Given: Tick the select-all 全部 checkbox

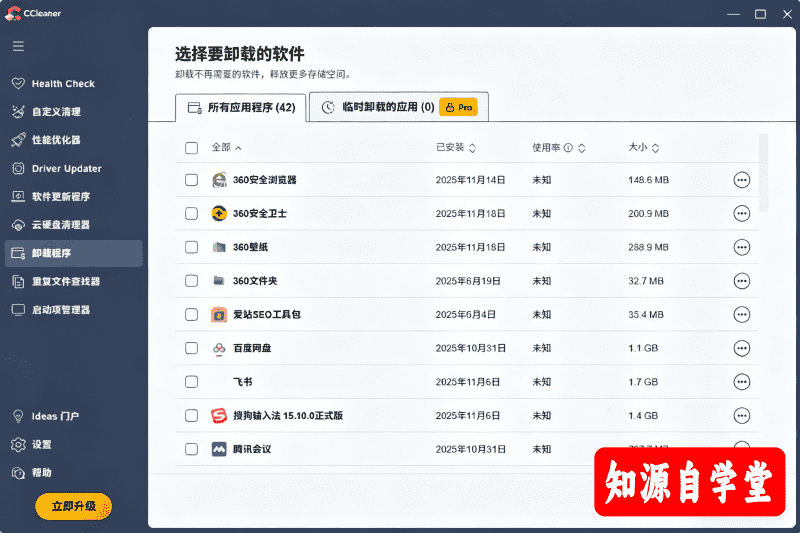Looking at the screenshot, I should pyautogui.click(x=191, y=148).
